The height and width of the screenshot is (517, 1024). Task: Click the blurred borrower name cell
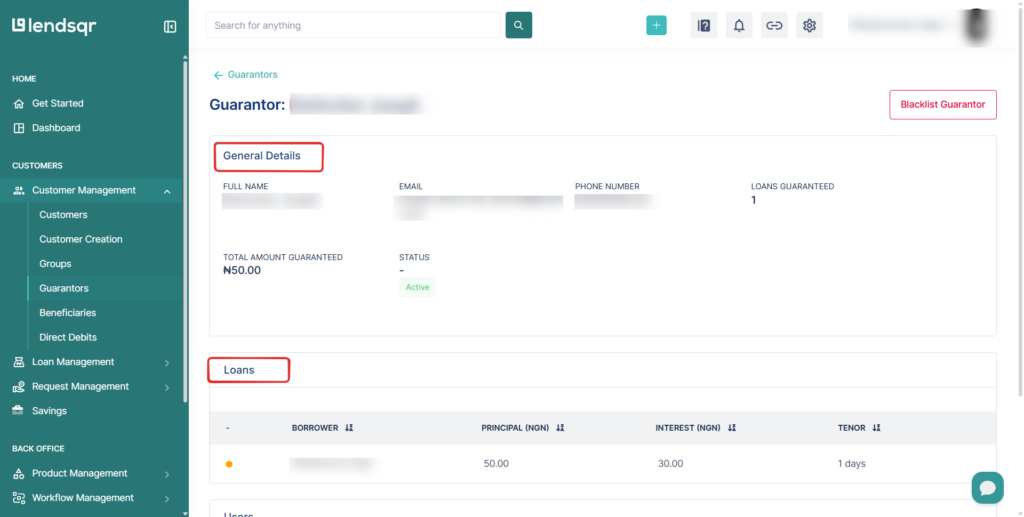pyautogui.click(x=332, y=463)
